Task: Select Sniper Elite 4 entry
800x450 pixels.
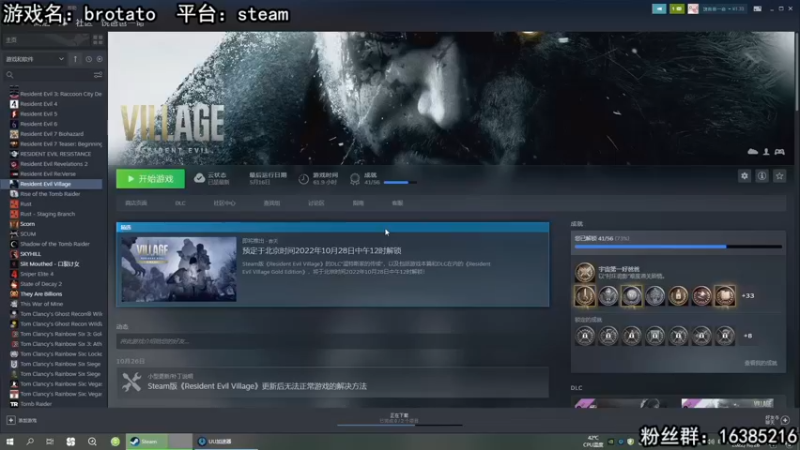Action: point(37,274)
